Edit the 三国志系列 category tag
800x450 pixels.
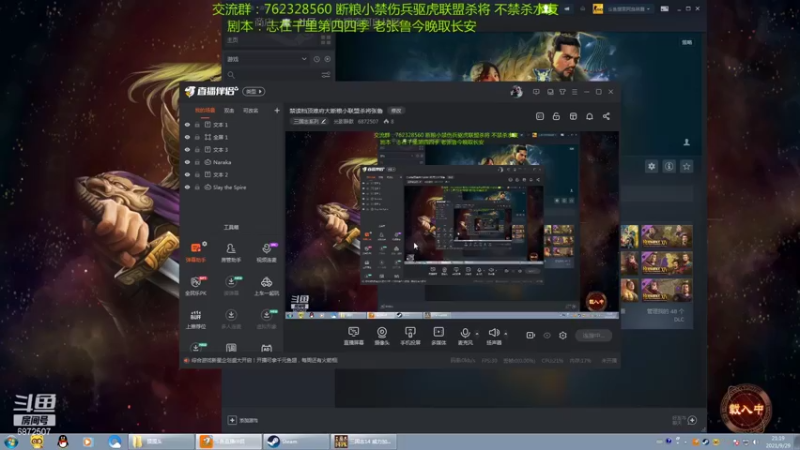[309, 121]
